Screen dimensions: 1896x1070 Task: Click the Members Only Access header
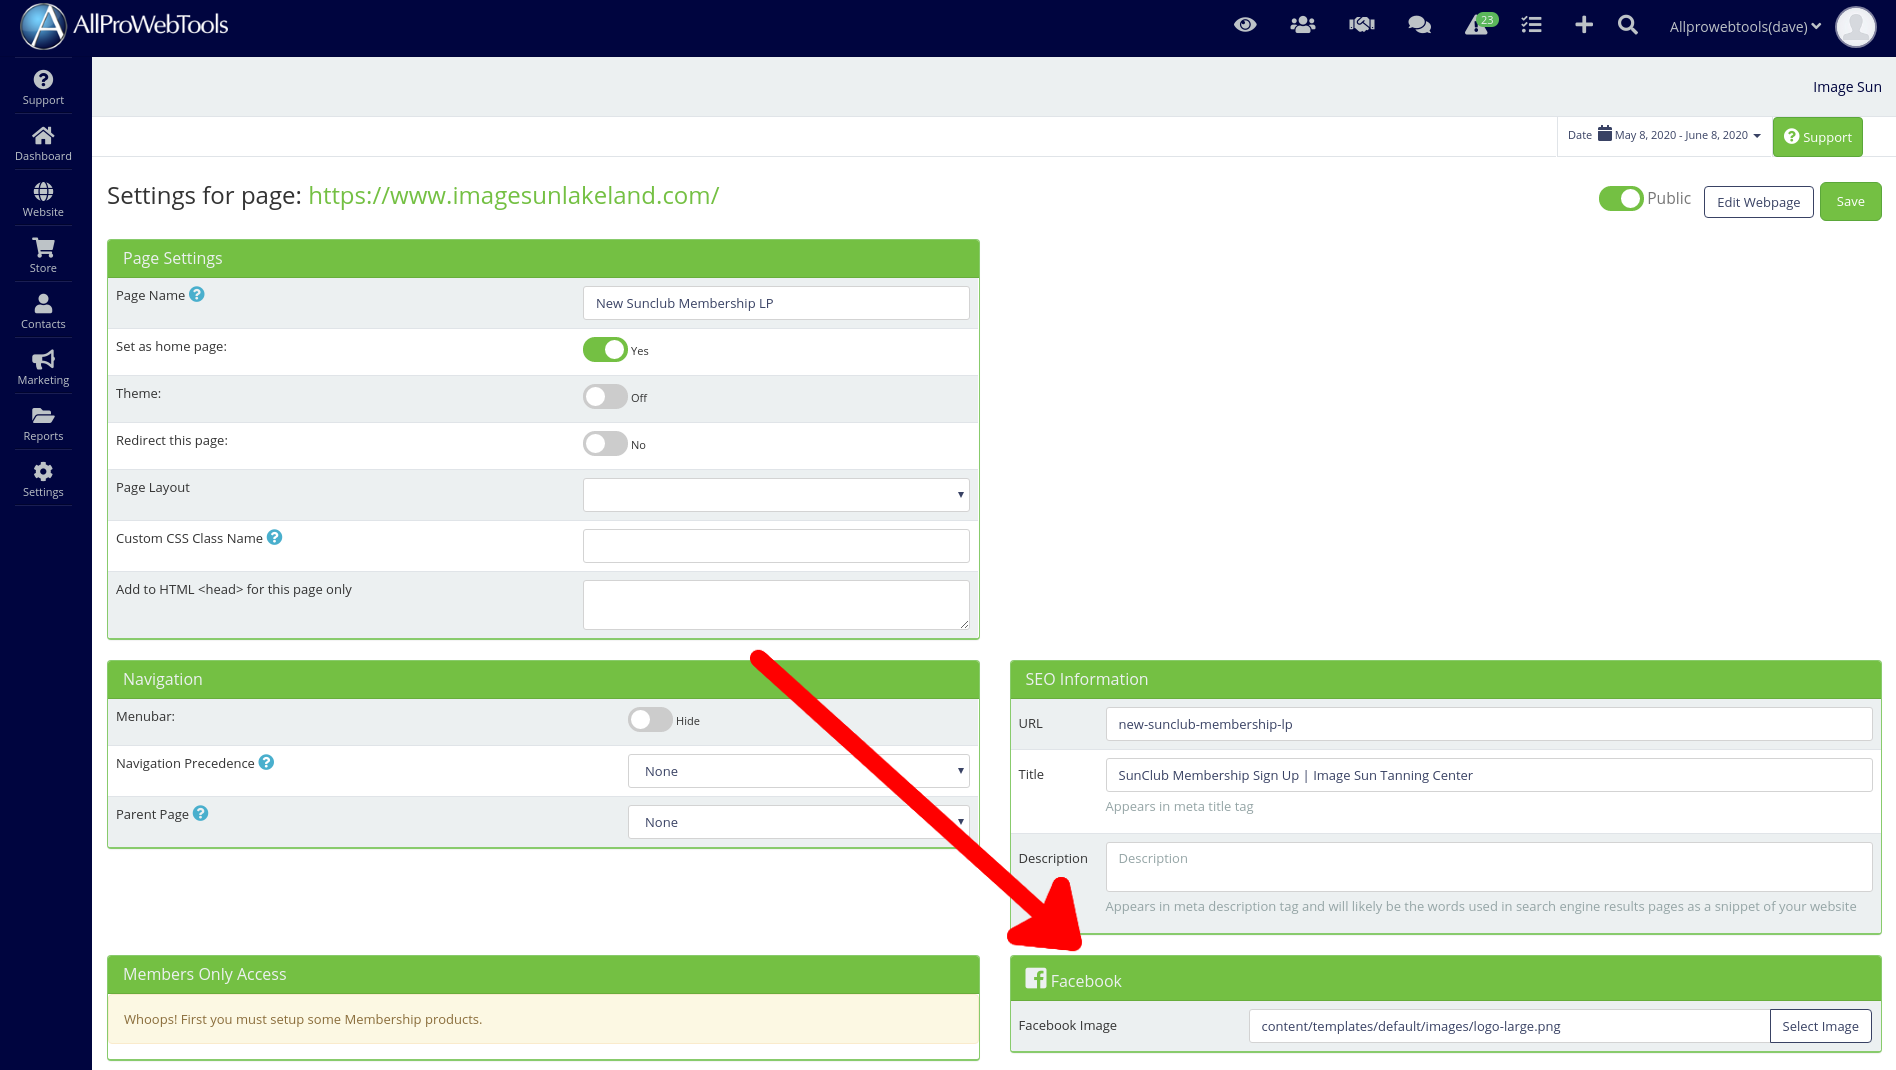543,974
